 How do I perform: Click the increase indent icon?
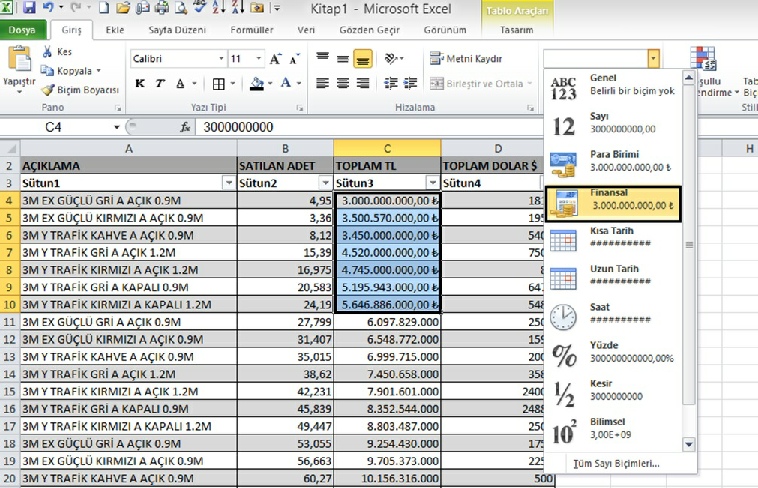pos(410,84)
